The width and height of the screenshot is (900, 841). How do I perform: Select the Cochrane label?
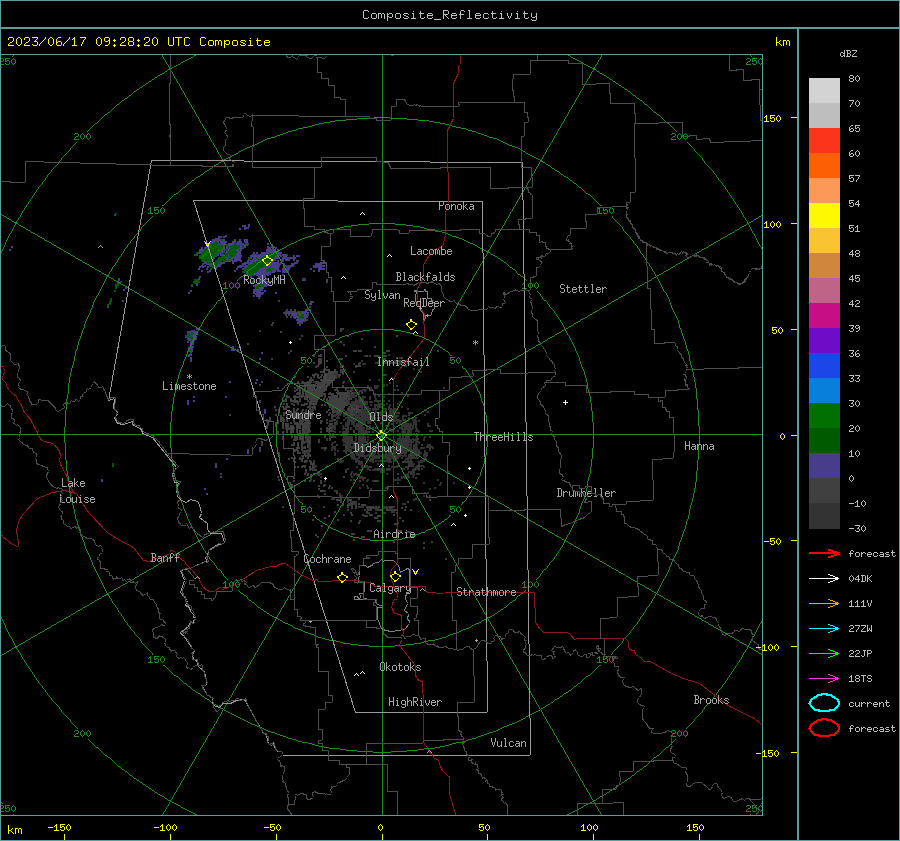click(x=327, y=559)
